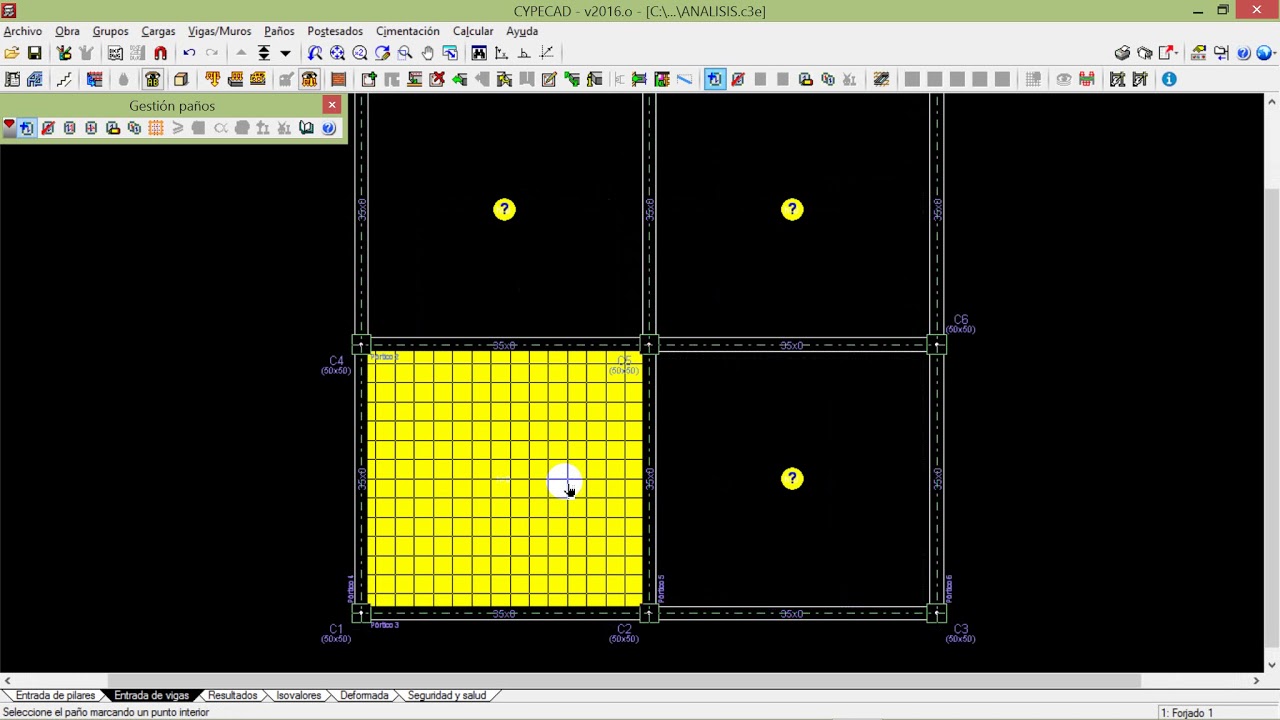The height and width of the screenshot is (720, 1280).
Task: Click the zoom extents icon
Action: (x=337, y=53)
